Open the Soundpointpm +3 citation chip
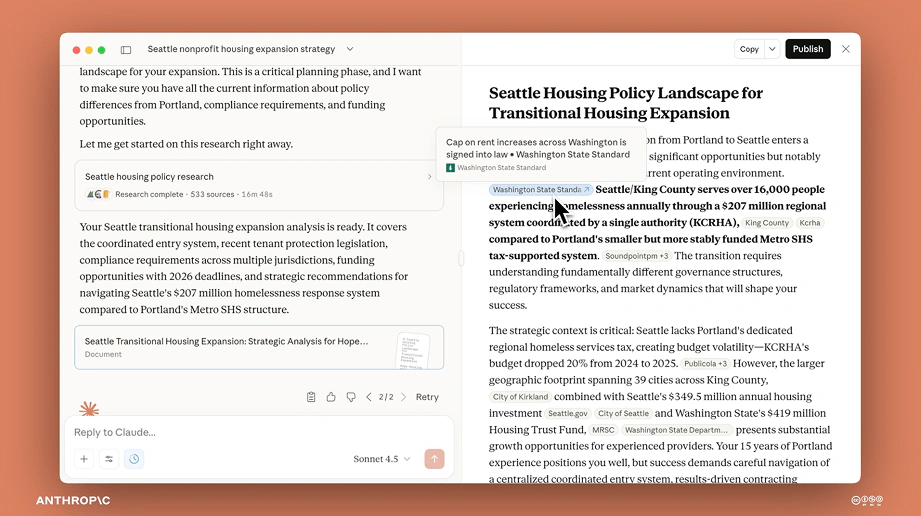The height and width of the screenshot is (516, 921). 636,256
